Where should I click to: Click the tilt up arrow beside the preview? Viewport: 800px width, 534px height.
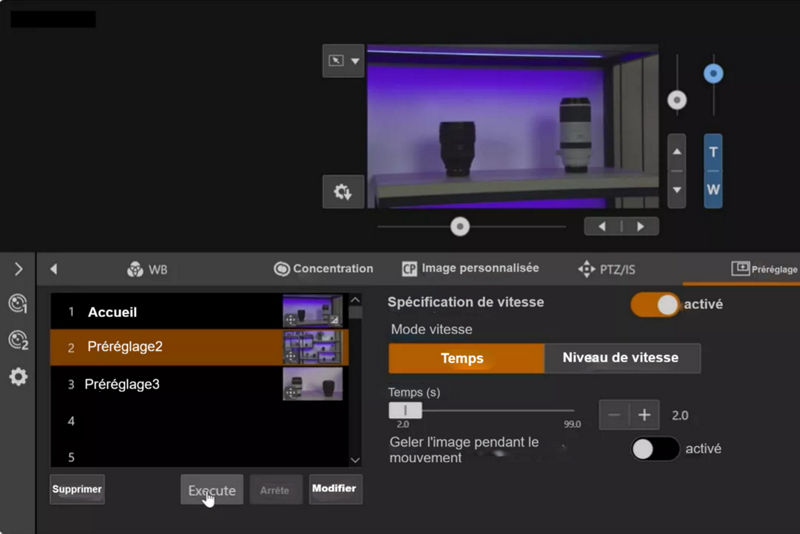click(677, 152)
